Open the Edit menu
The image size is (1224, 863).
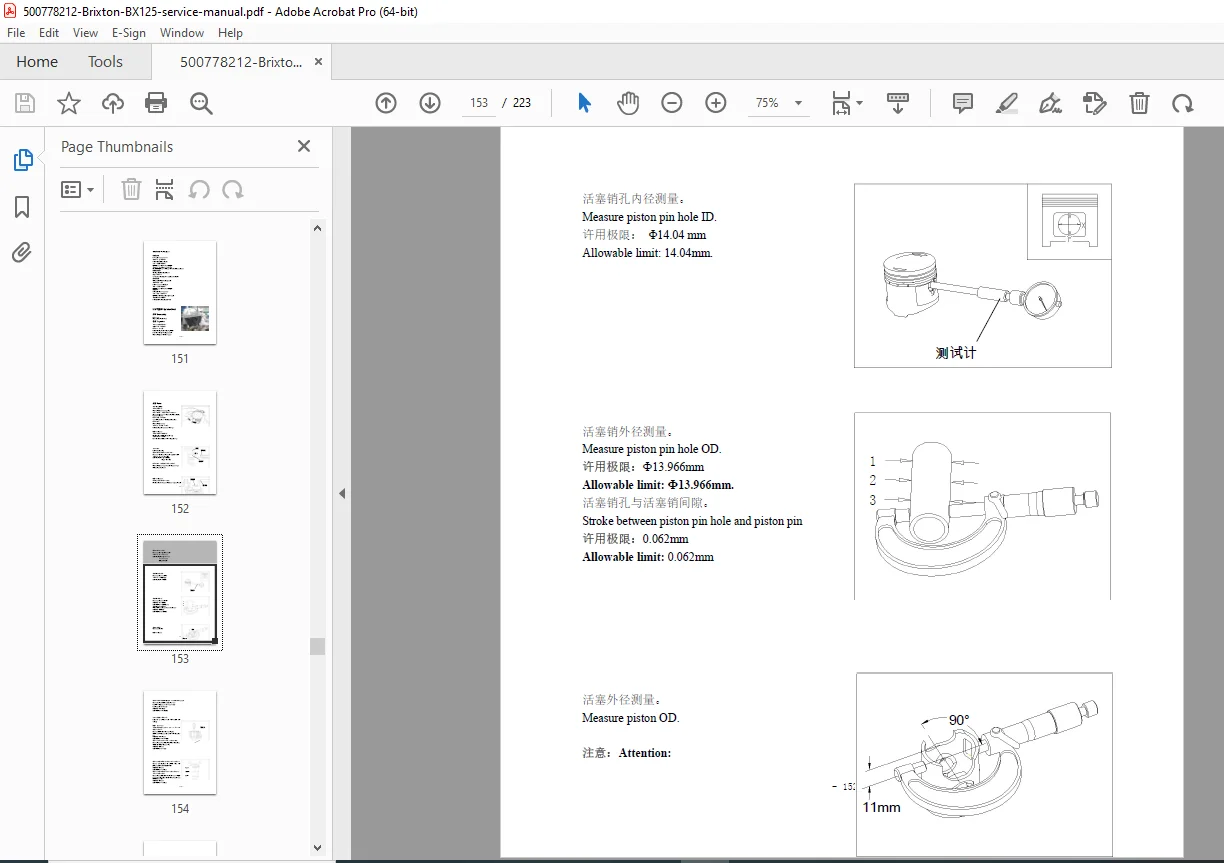49,32
